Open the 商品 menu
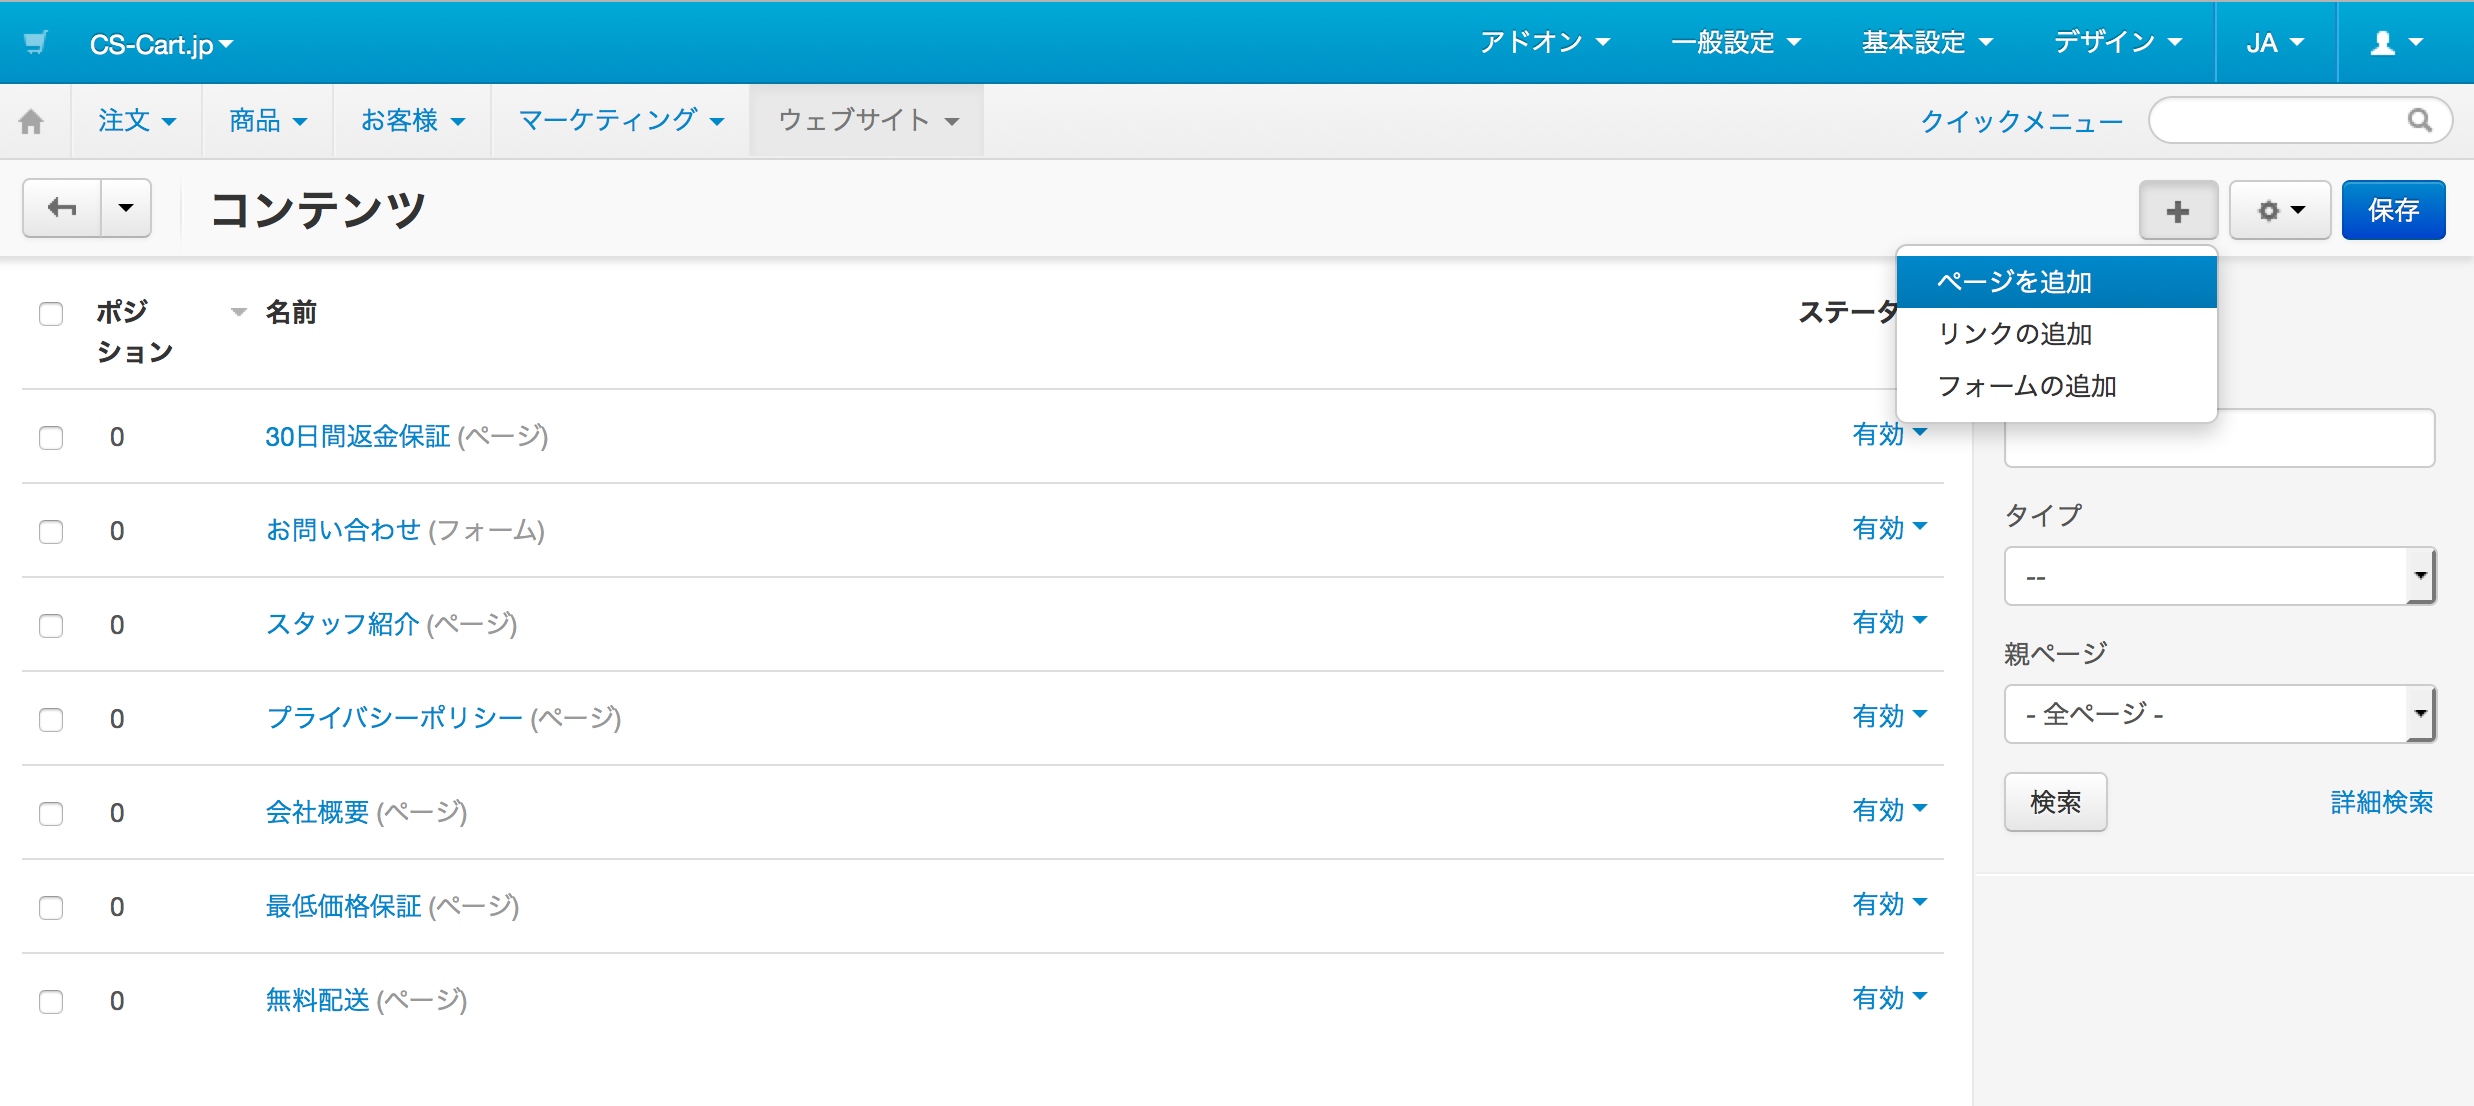The image size is (2474, 1106). (x=268, y=120)
